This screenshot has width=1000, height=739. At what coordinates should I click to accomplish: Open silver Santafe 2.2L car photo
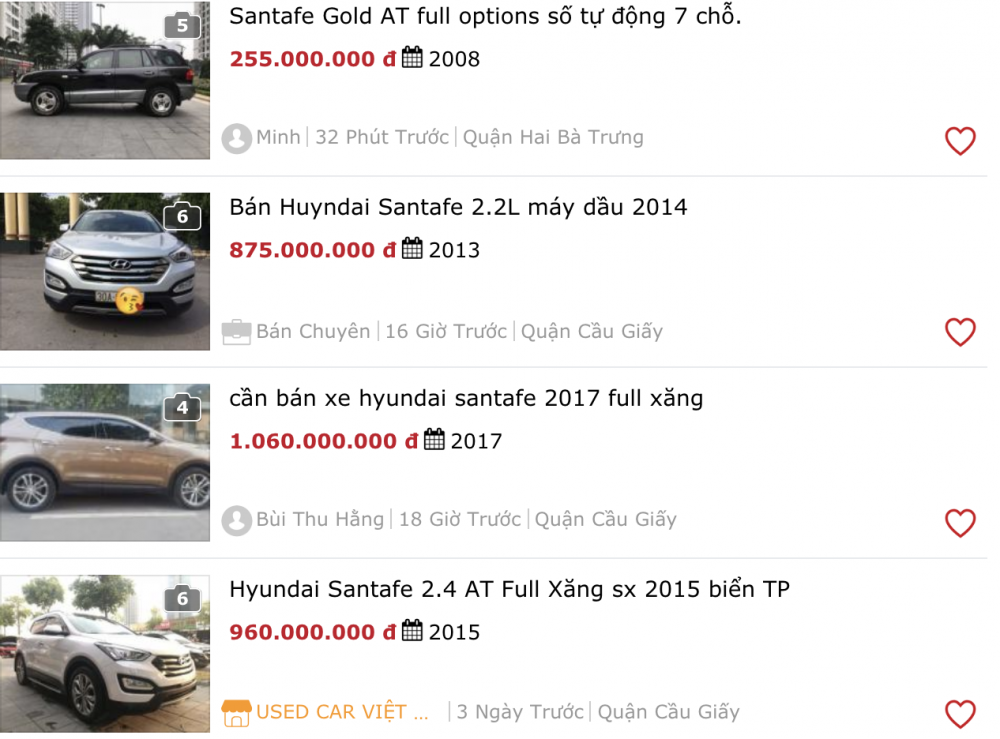coord(105,271)
